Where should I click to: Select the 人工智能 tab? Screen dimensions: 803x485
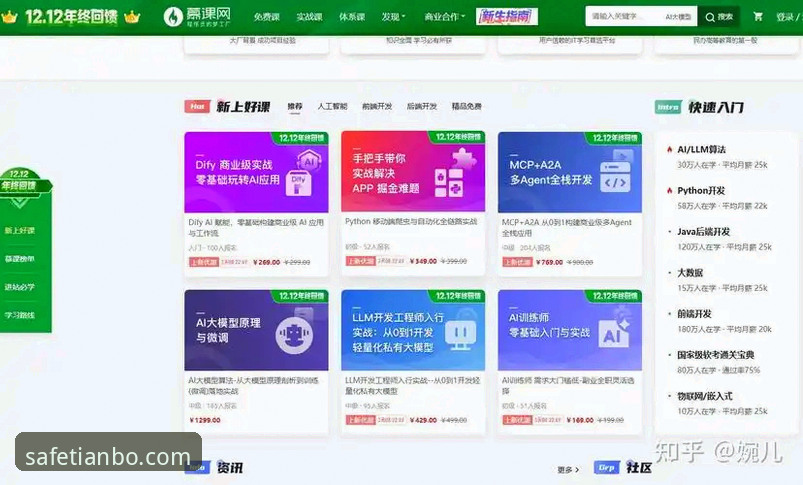pyautogui.click(x=332, y=107)
